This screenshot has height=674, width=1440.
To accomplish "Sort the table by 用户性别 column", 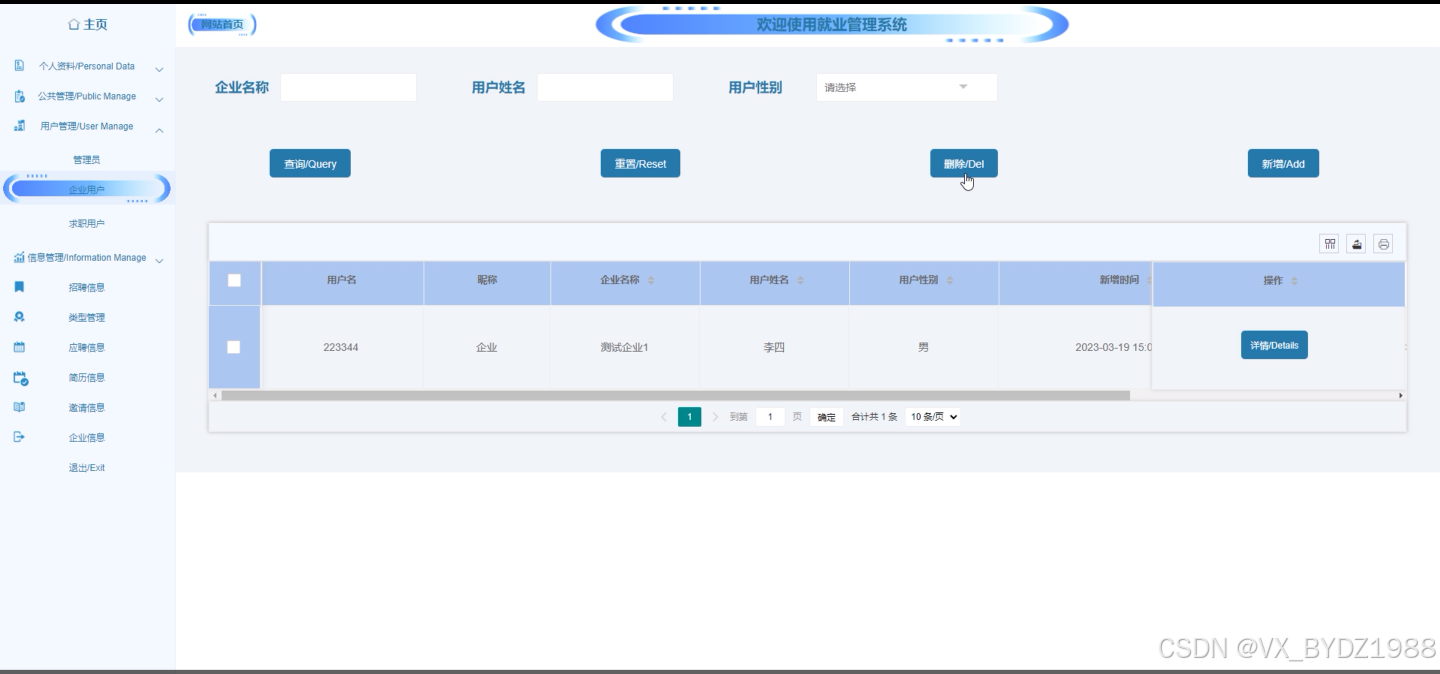I will (x=949, y=281).
